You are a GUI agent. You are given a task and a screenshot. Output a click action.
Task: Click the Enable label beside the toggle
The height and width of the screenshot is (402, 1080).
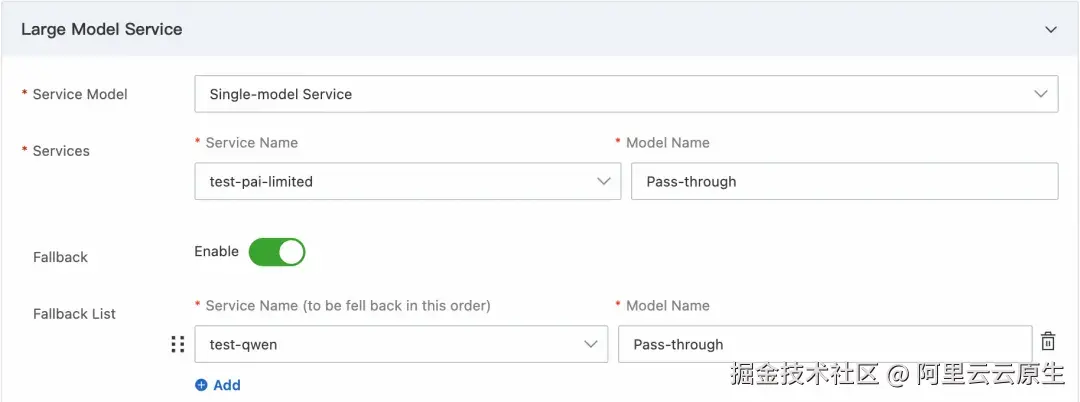[x=216, y=252]
